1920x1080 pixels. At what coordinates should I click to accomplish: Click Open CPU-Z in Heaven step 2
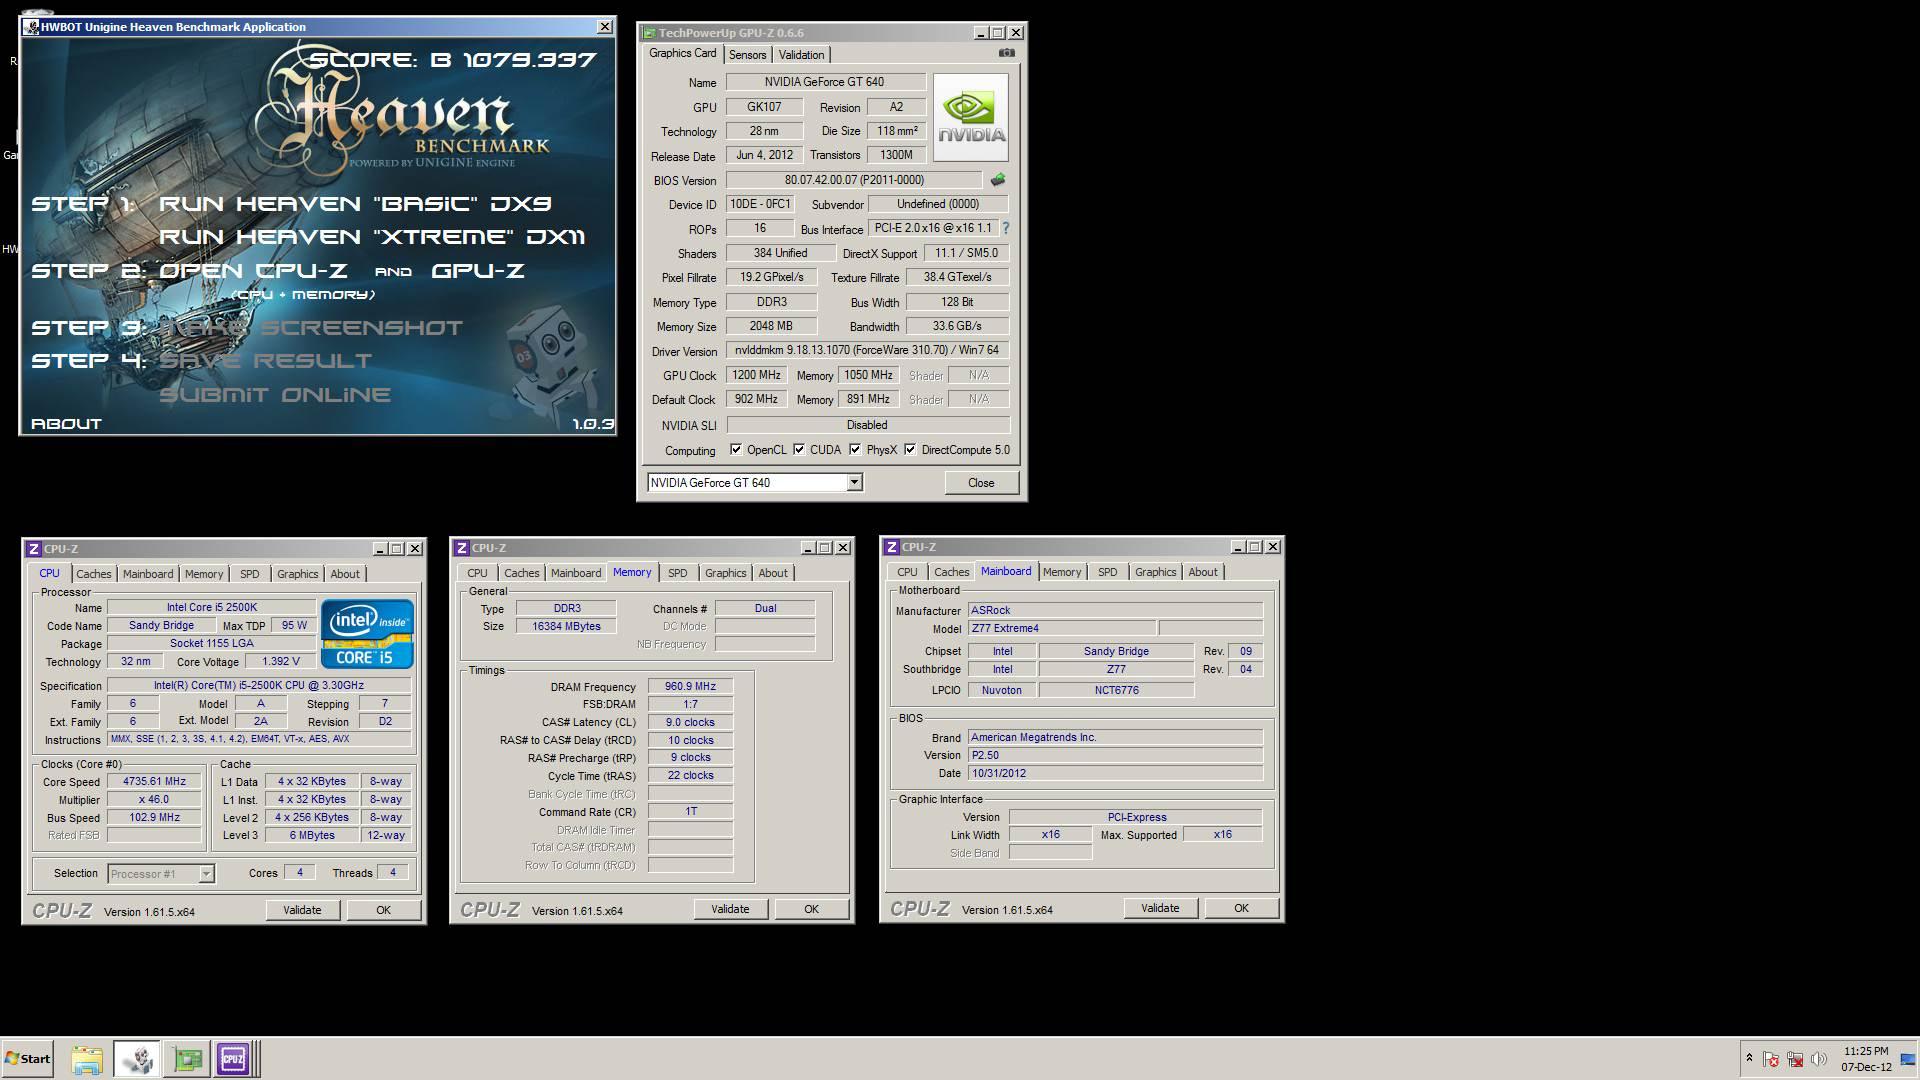[253, 271]
